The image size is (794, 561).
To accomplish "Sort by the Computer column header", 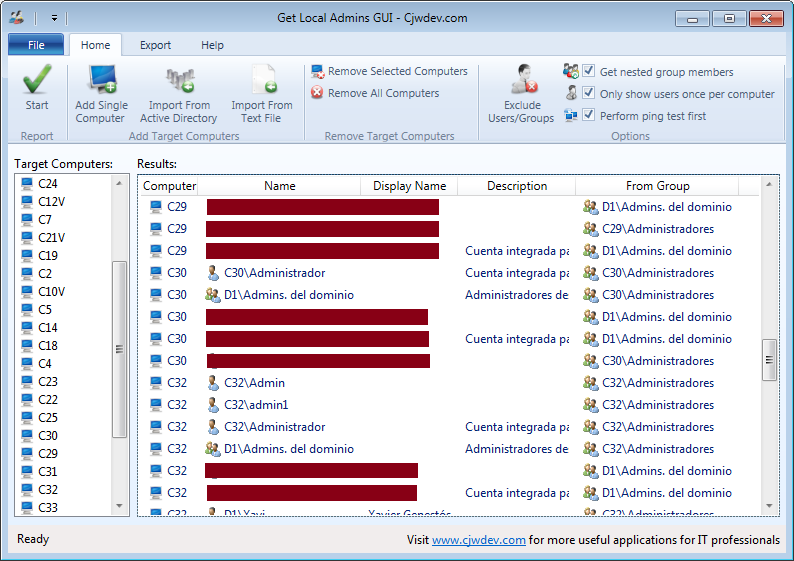I will (x=169, y=186).
